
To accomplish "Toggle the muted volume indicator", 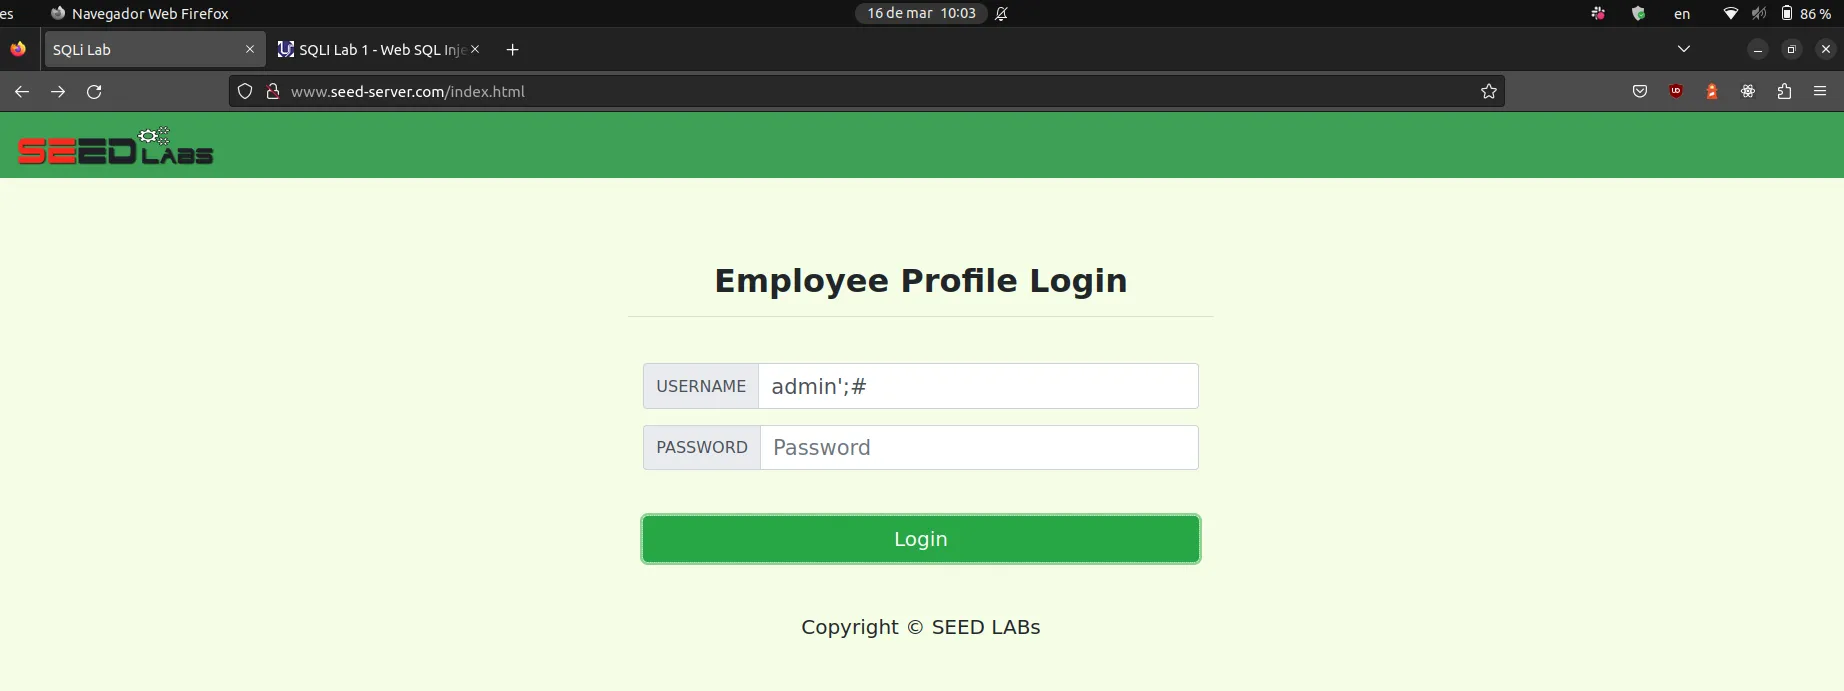I will pos(1759,14).
